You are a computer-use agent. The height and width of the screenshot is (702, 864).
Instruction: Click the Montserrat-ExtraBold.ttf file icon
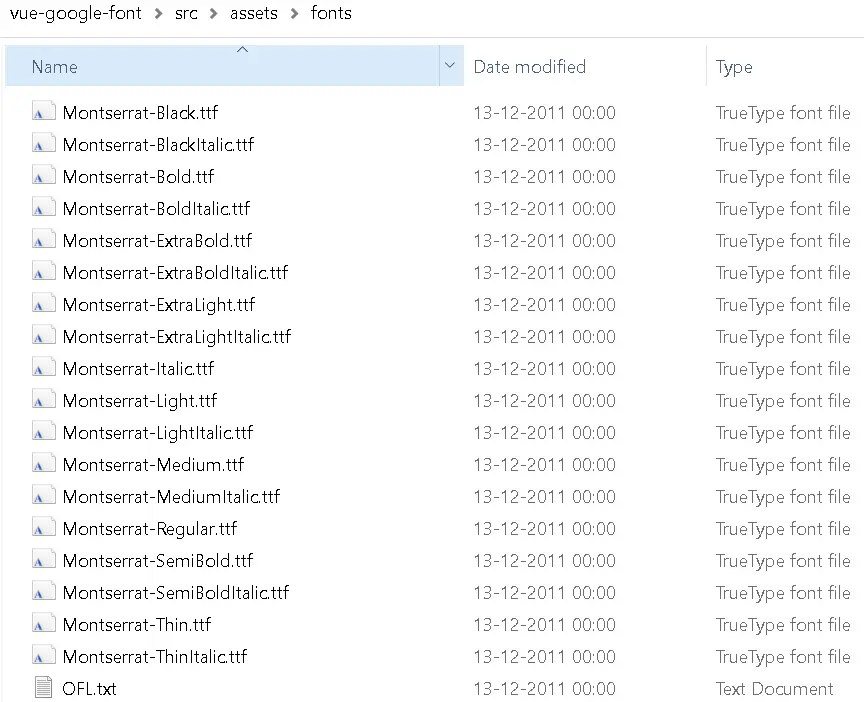[x=44, y=239]
